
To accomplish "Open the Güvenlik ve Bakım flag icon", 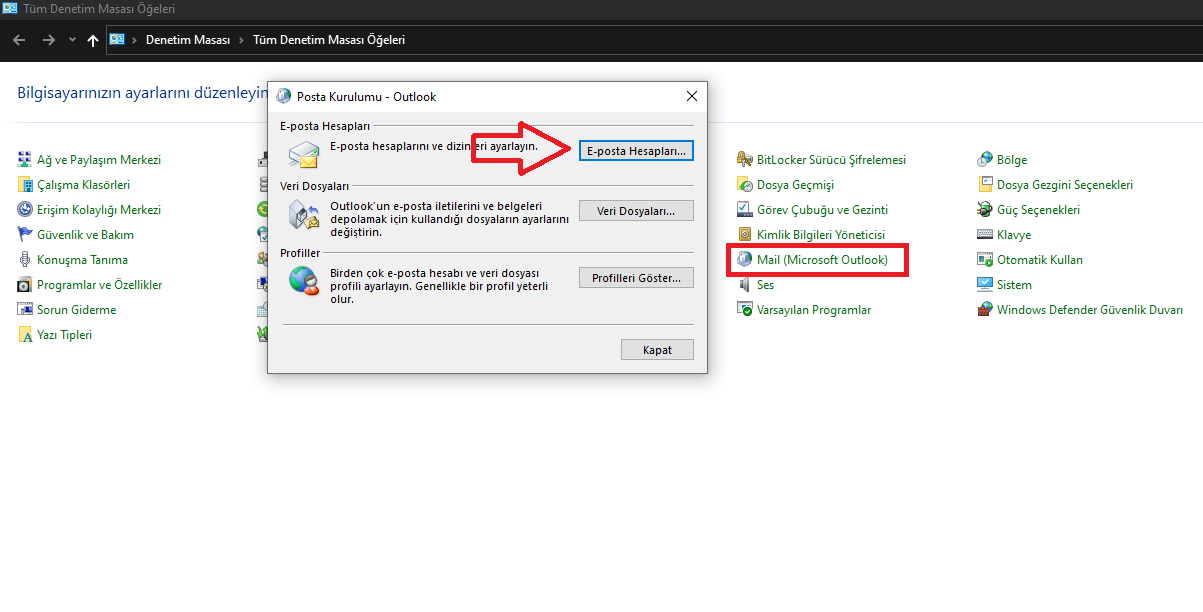I will pyautogui.click(x=25, y=235).
